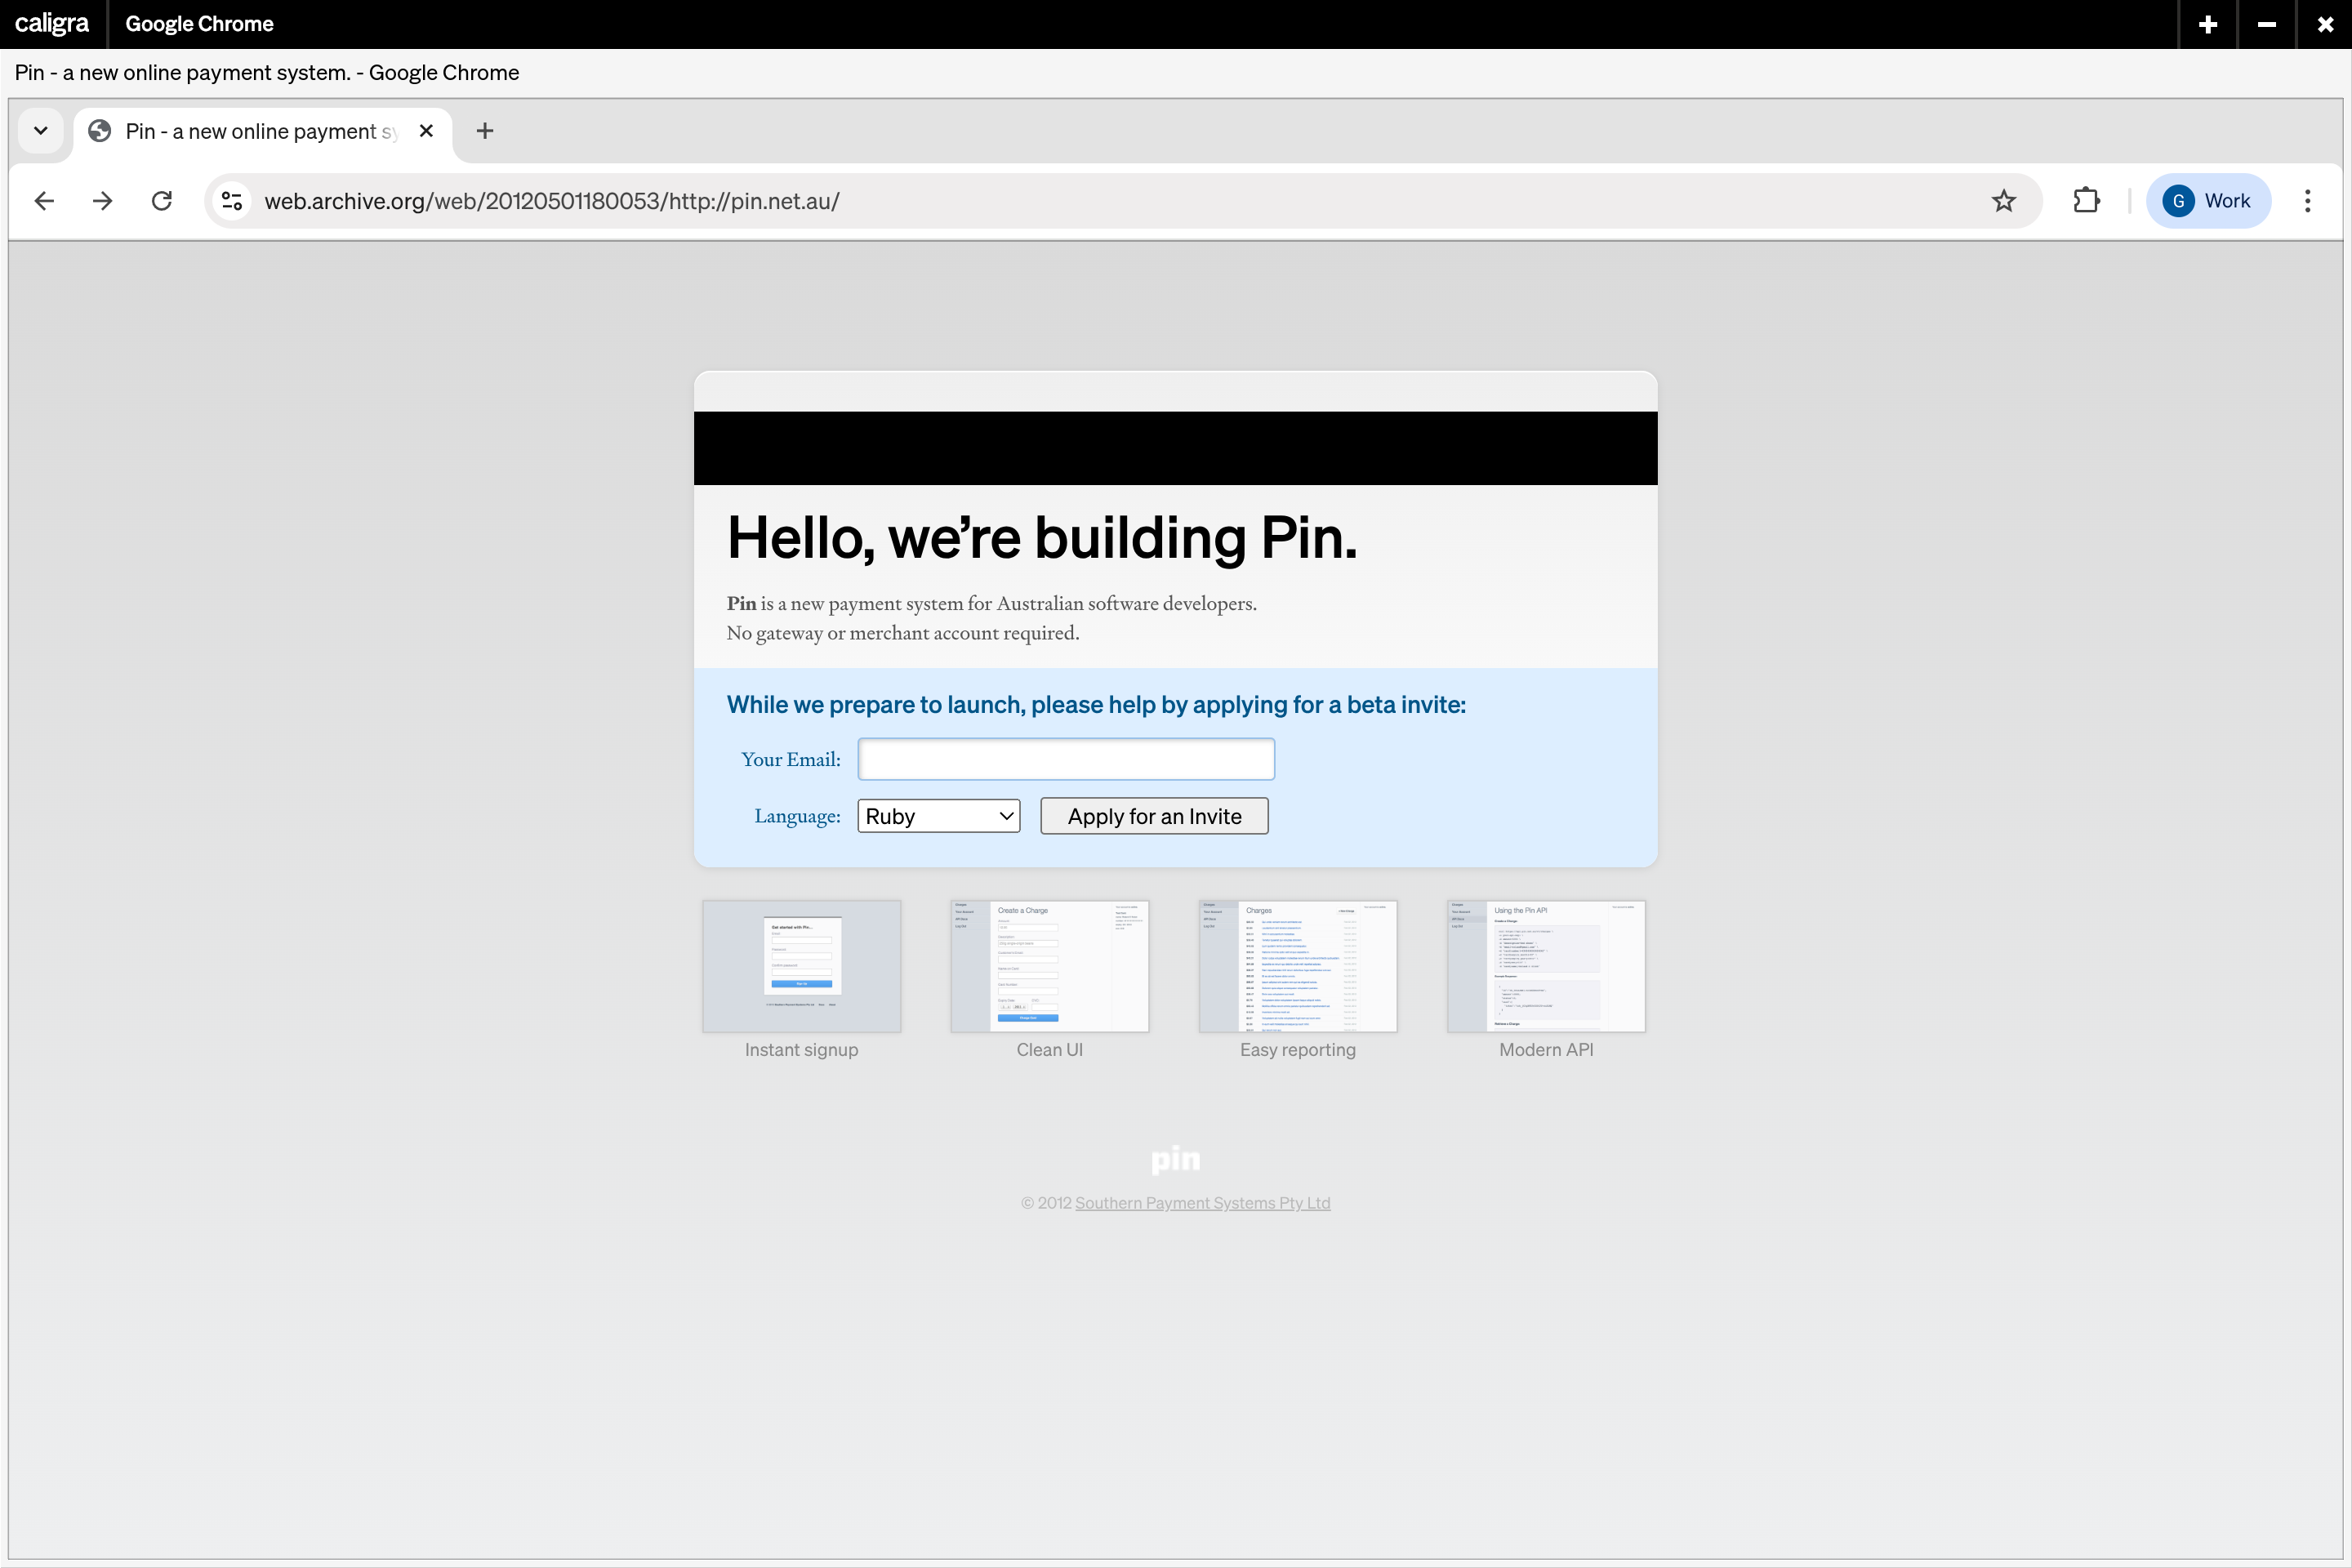Open Chrome's three-dot menu
2352x1568 pixels.
pyautogui.click(x=2307, y=201)
